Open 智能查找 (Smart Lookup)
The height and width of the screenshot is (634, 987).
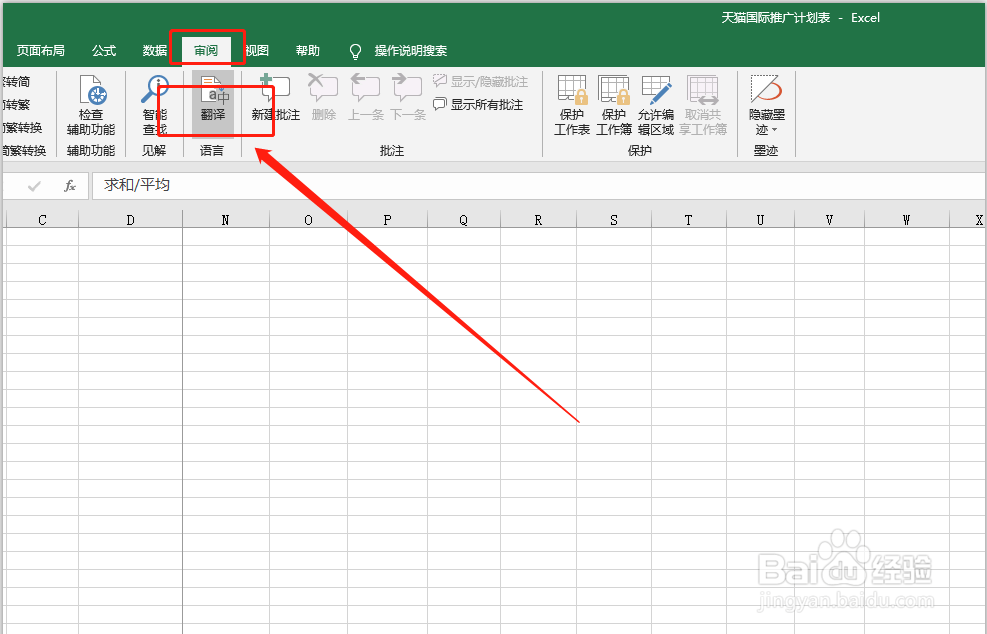154,105
